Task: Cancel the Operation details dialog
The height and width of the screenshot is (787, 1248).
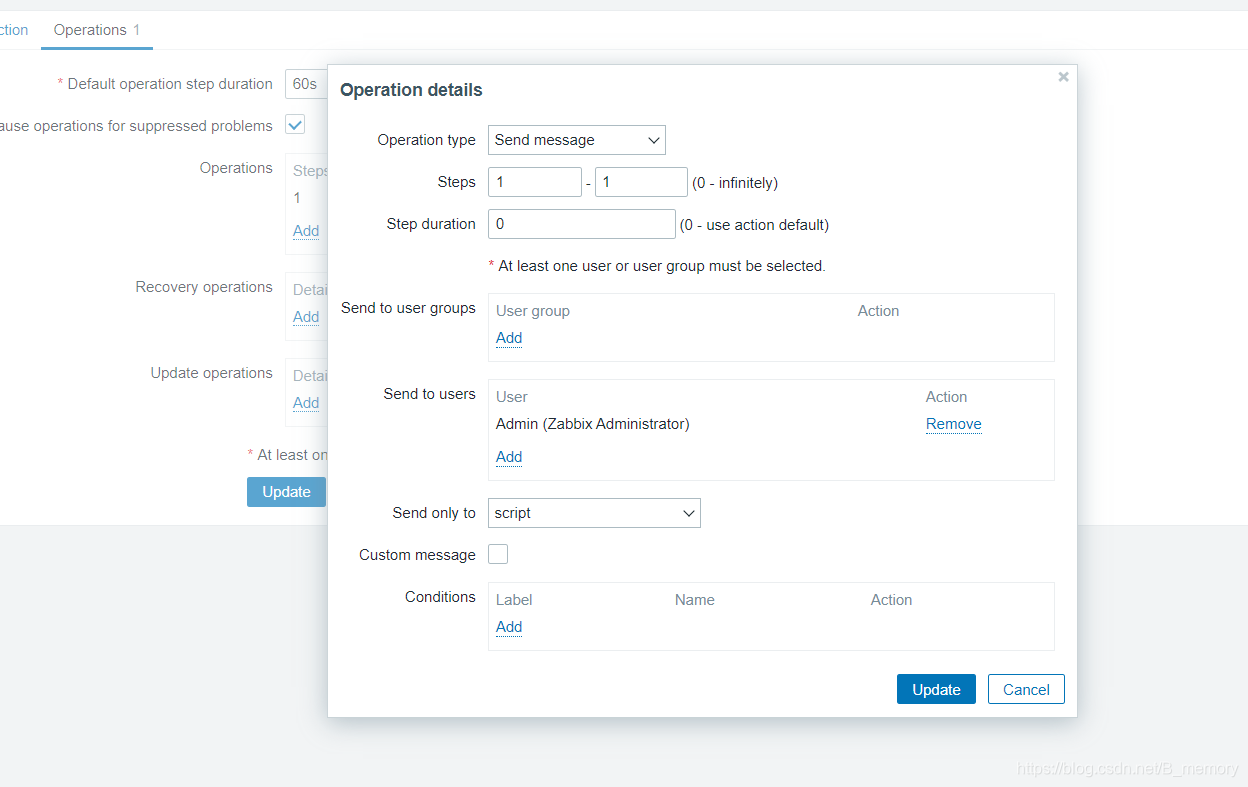Action: [1026, 689]
